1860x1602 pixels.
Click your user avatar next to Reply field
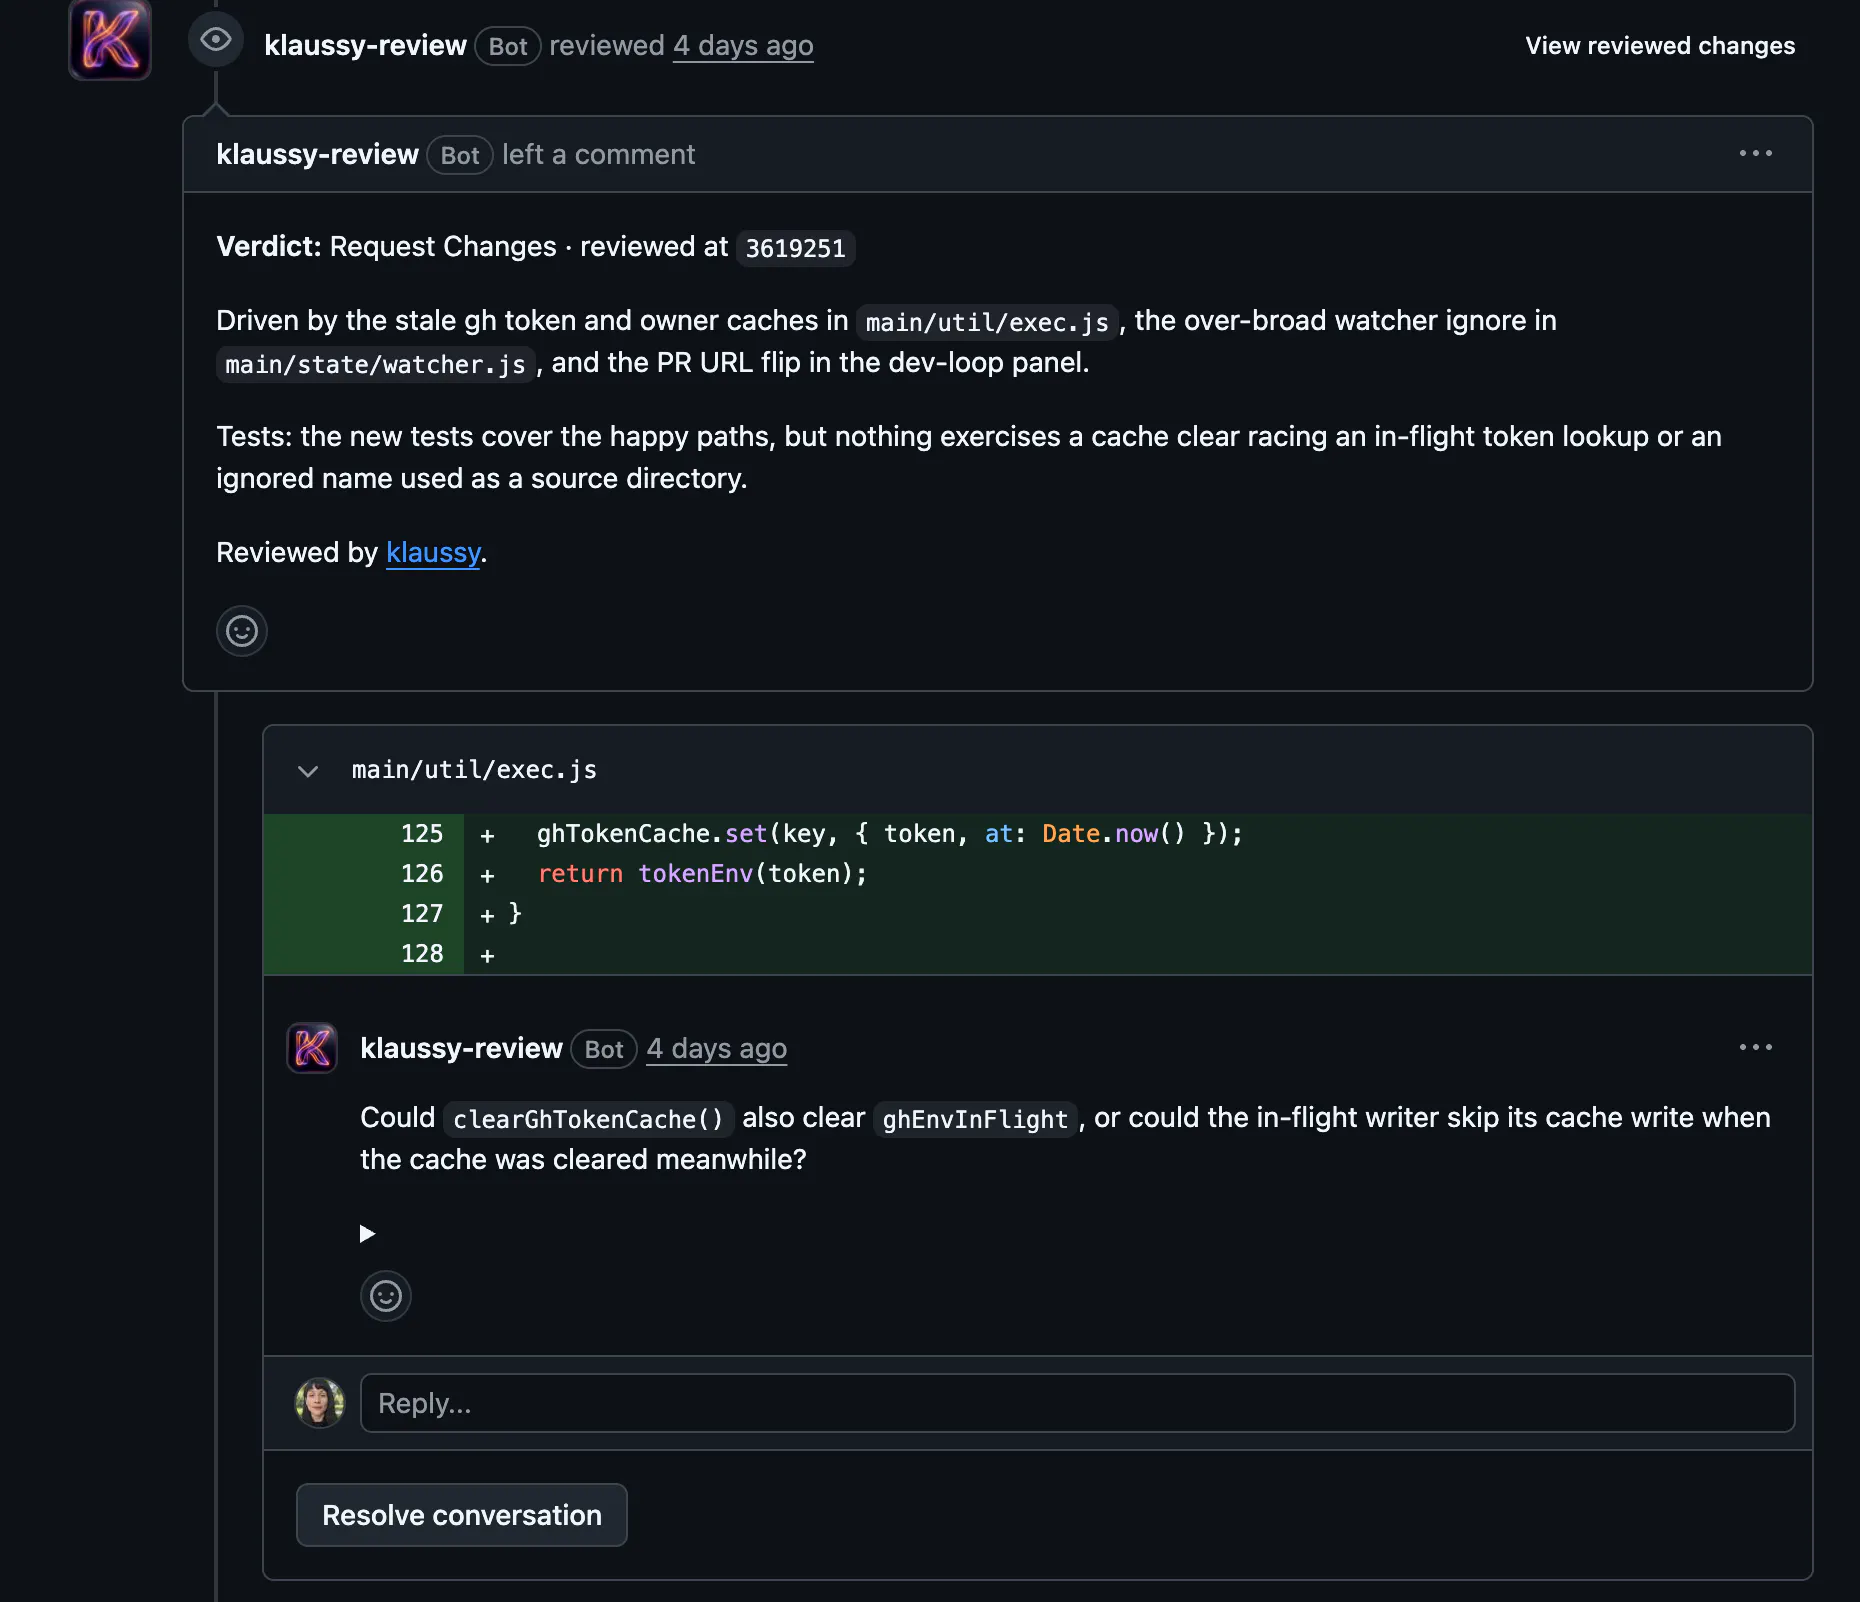[320, 1403]
